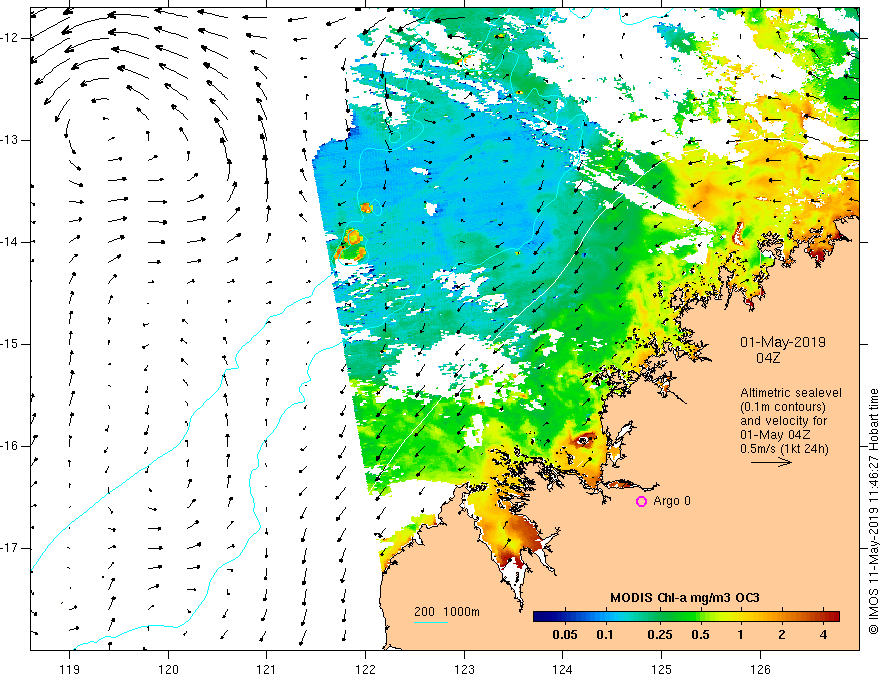
Task: Click the 0.1 colorbar tick label
Action: pos(605,635)
